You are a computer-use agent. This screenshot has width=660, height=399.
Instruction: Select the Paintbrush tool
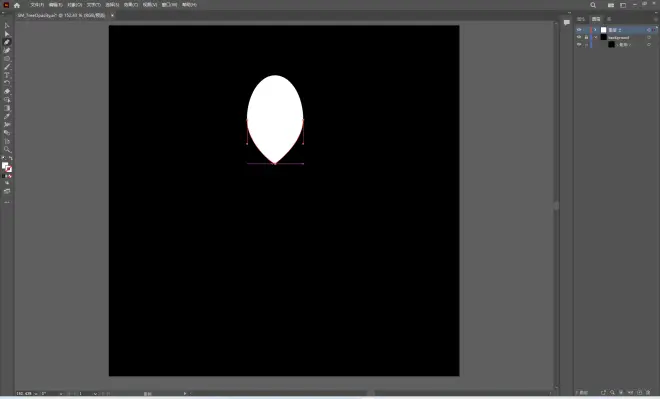[7, 67]
